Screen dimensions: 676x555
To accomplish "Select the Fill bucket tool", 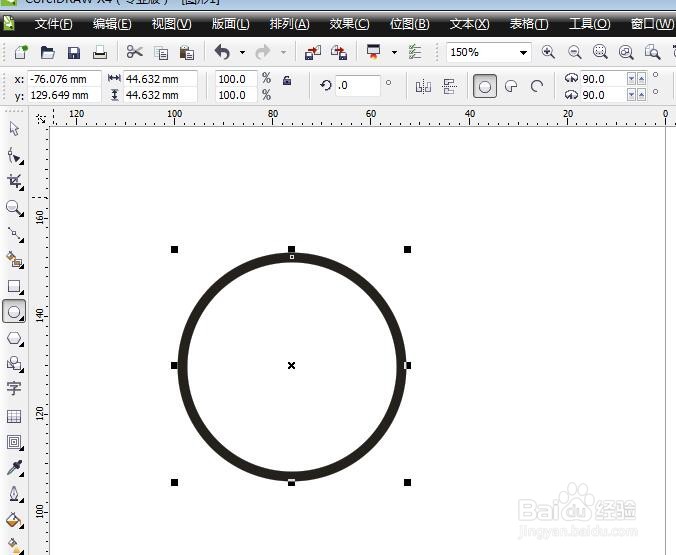I will pyautogui.click(x=14, y=520).
